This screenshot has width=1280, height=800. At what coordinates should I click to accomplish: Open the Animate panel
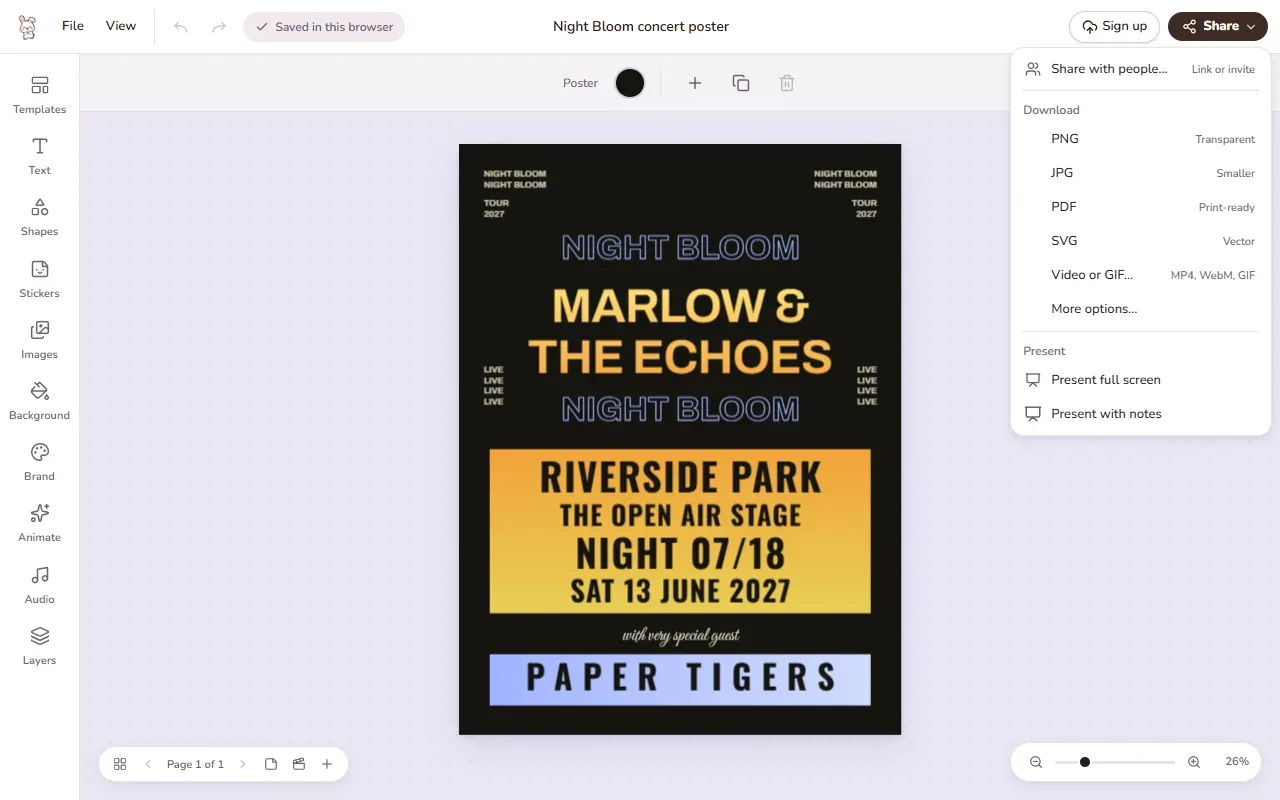click(39, 523)
